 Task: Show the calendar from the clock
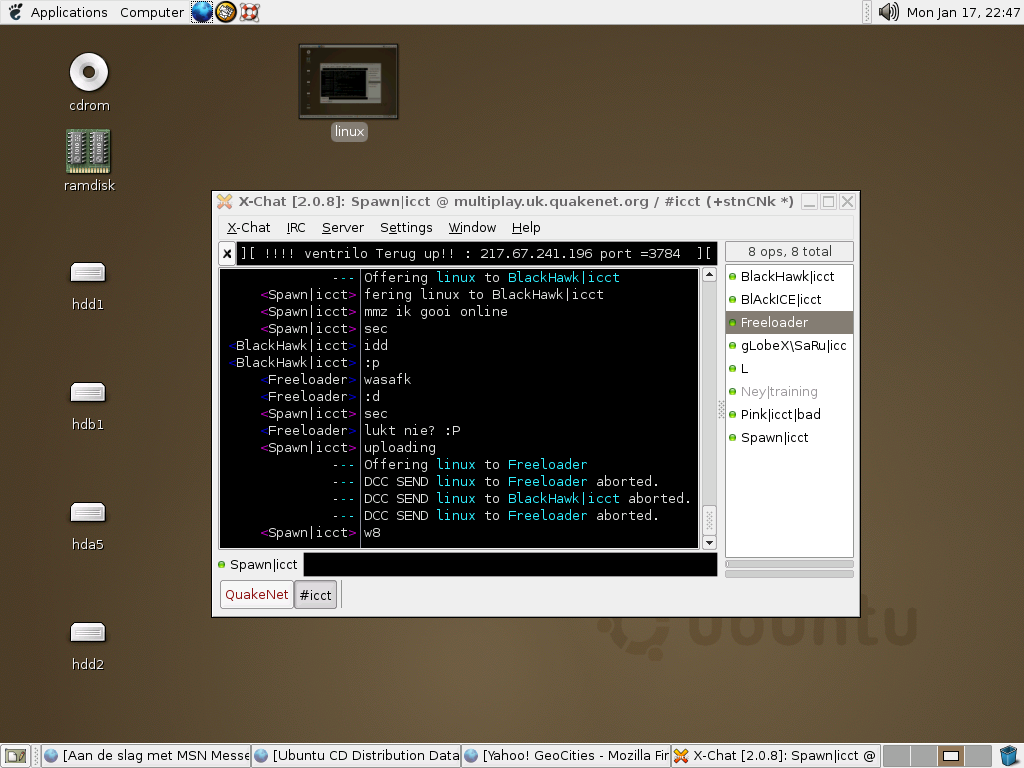click(963, 12)
